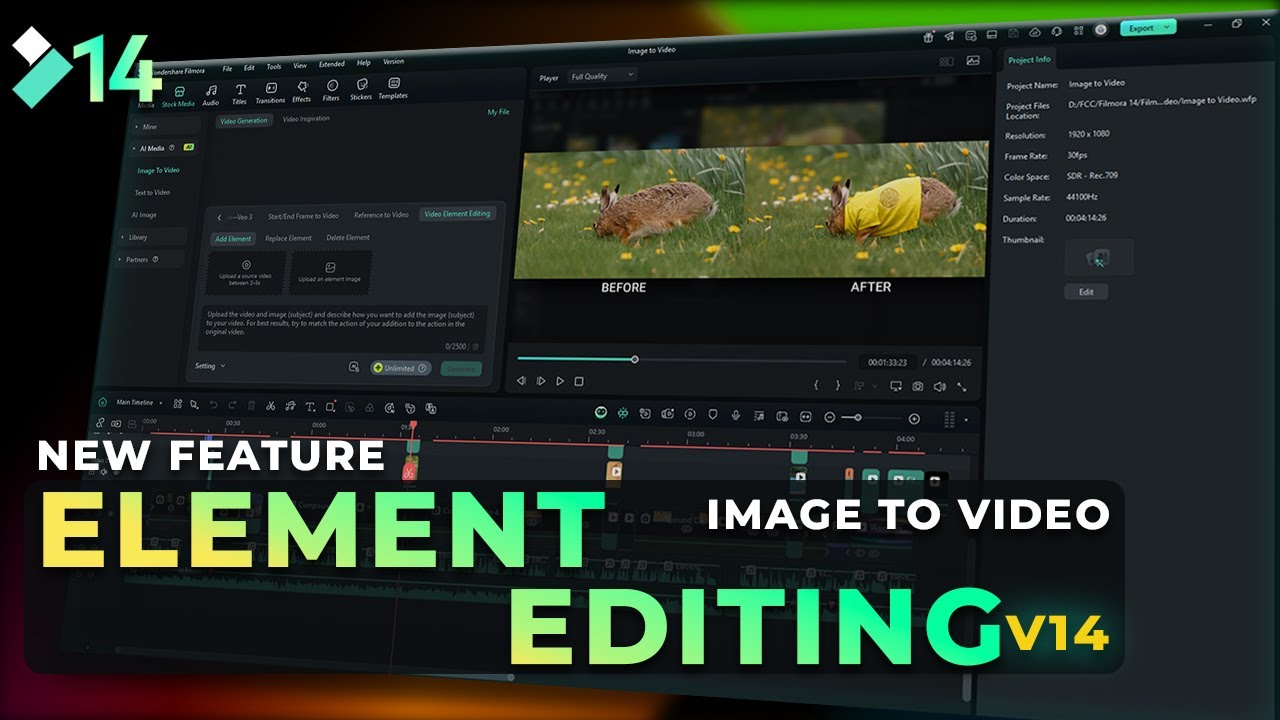The image size is (1280, 720).
Task: Switch to the Video Inspiration tab
Action: point(306,119)
